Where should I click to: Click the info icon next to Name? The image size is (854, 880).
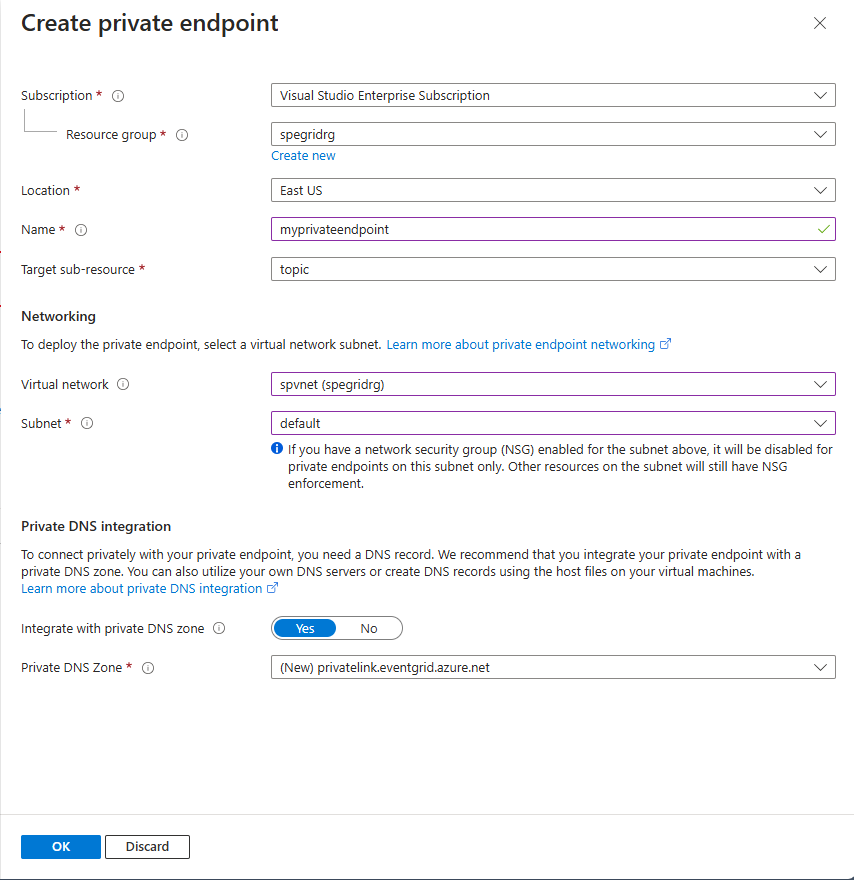(81, 230)
